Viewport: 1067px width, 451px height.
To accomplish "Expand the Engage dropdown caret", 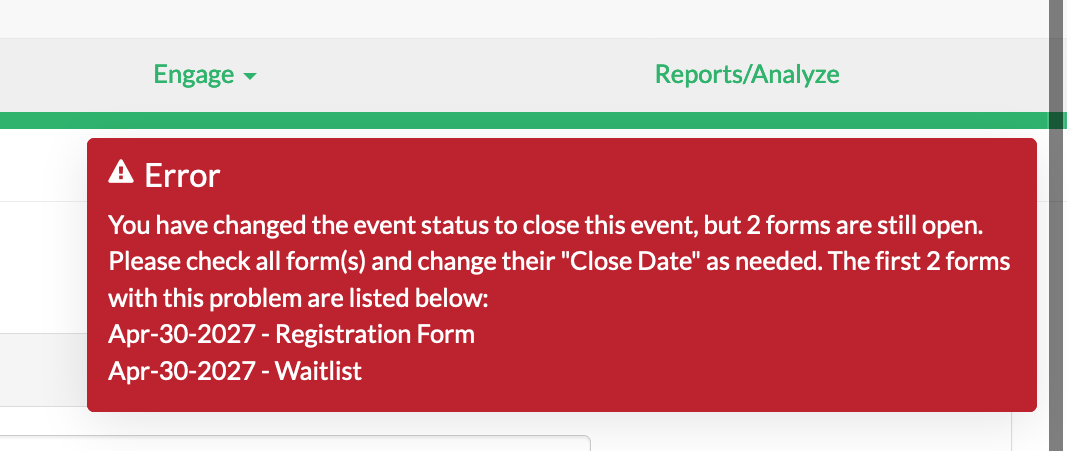I will (250, 77).
